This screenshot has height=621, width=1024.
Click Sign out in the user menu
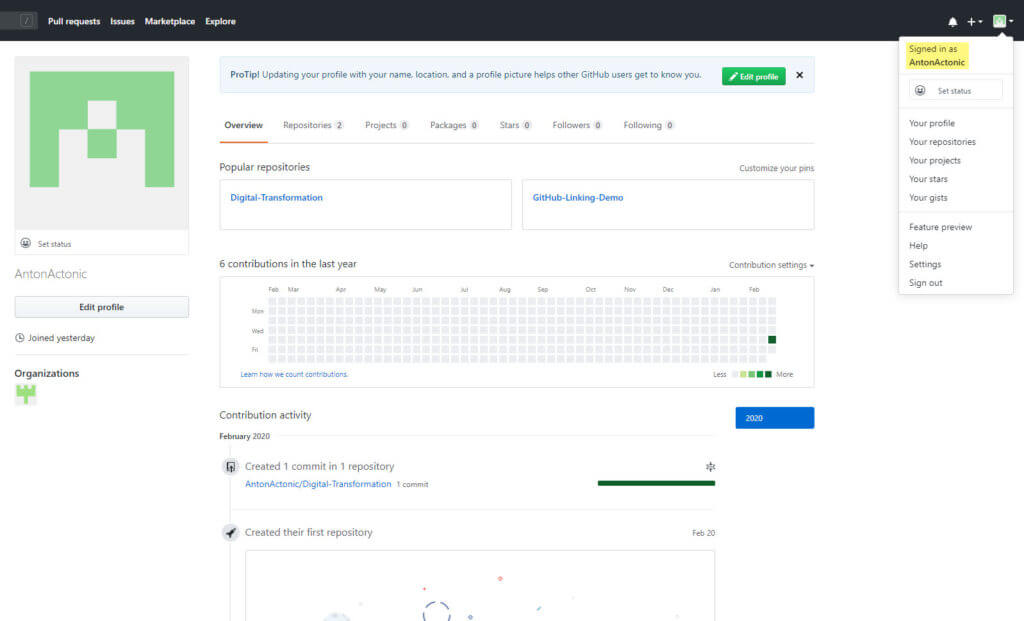925,283
